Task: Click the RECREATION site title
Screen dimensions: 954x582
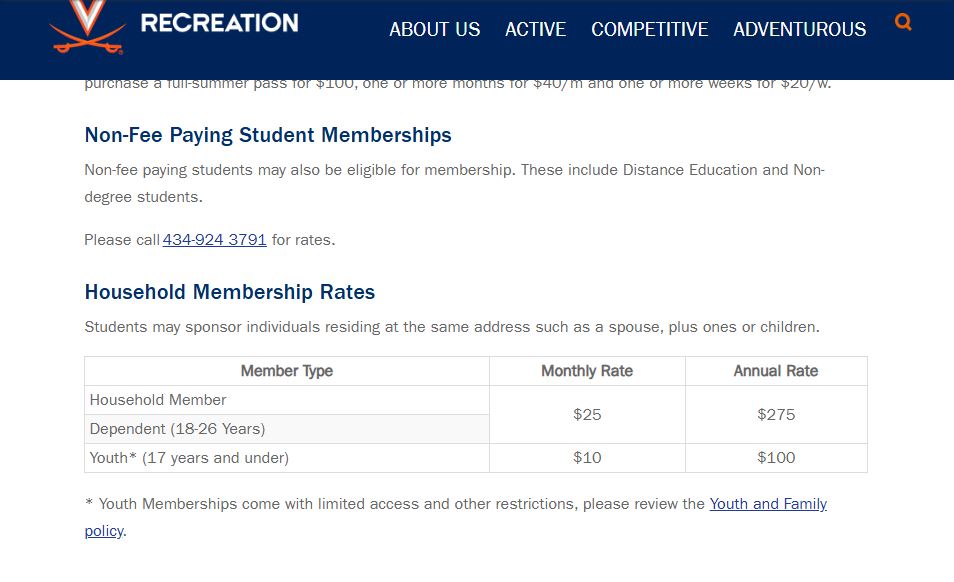Action: (x=220, y=23)
